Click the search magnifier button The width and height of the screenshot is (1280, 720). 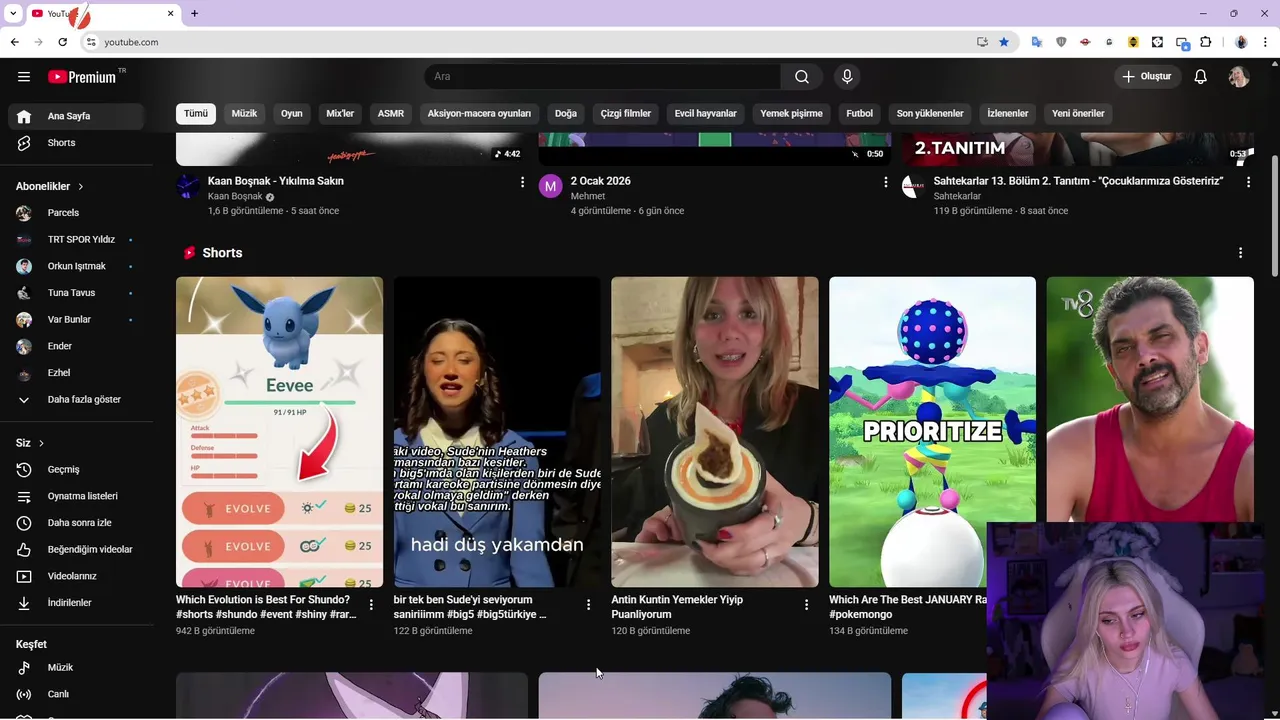coord(802,77)
